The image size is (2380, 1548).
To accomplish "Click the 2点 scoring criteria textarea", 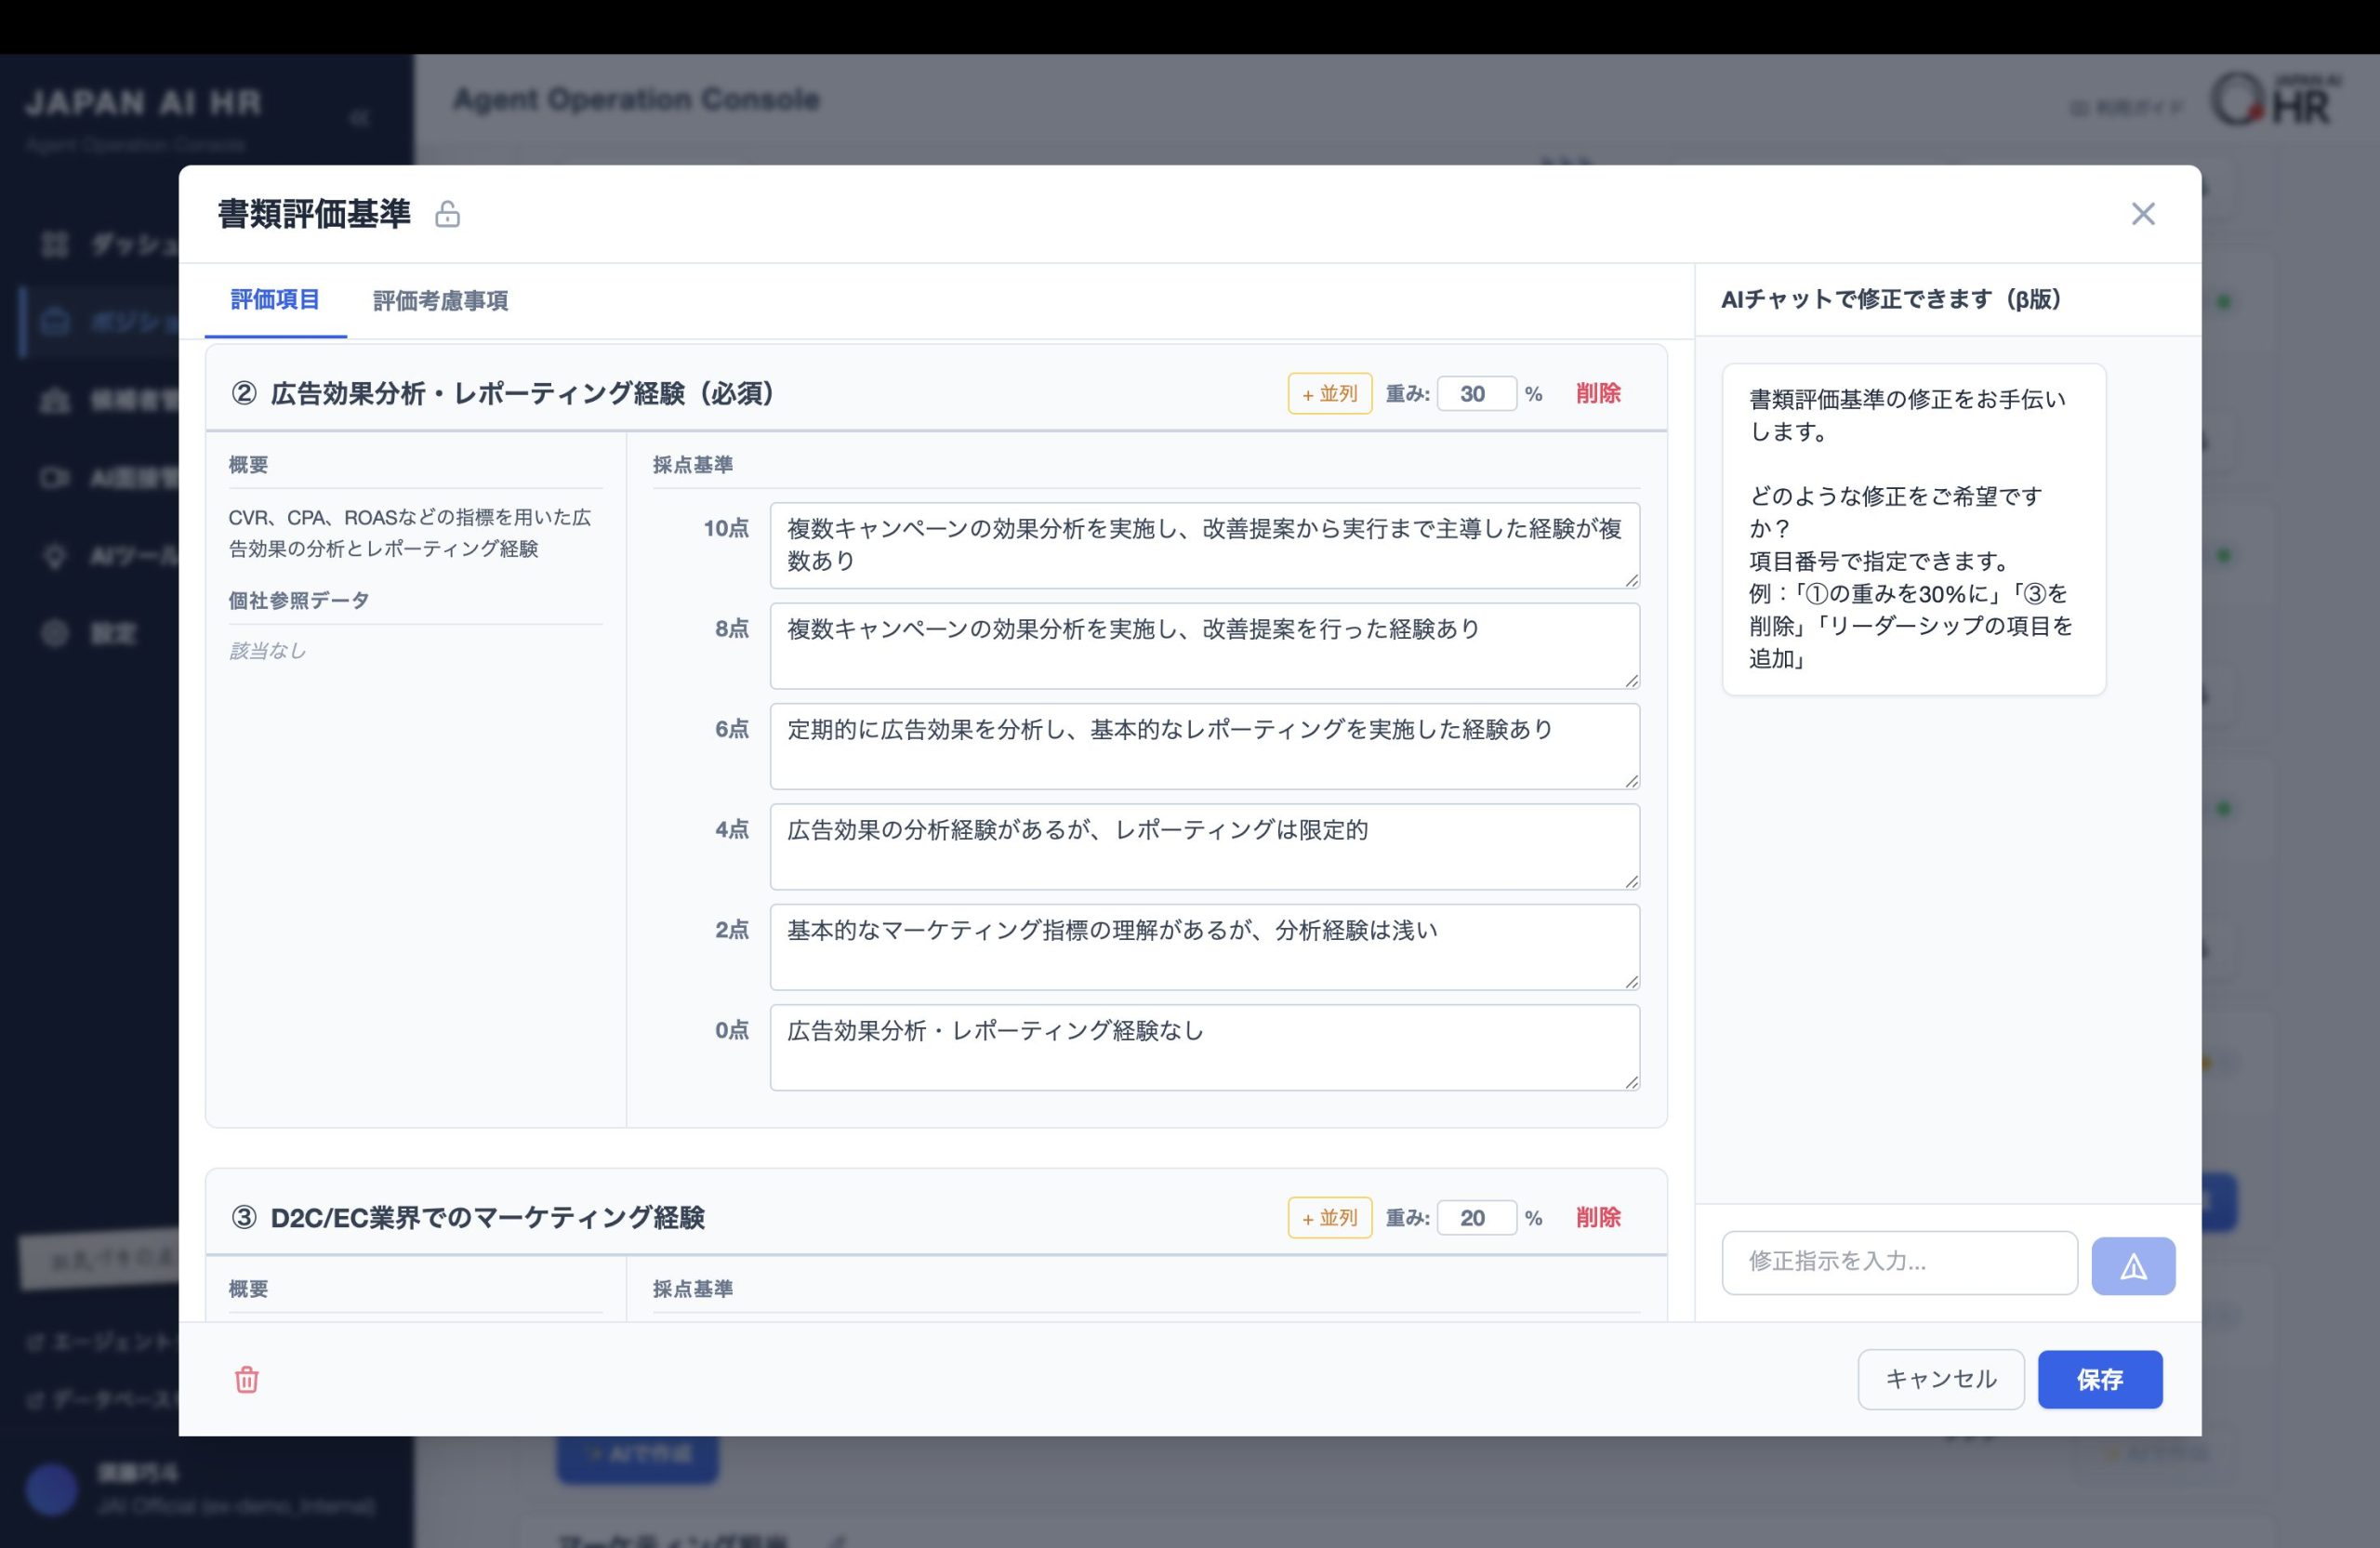I will tap(1205, 947).
